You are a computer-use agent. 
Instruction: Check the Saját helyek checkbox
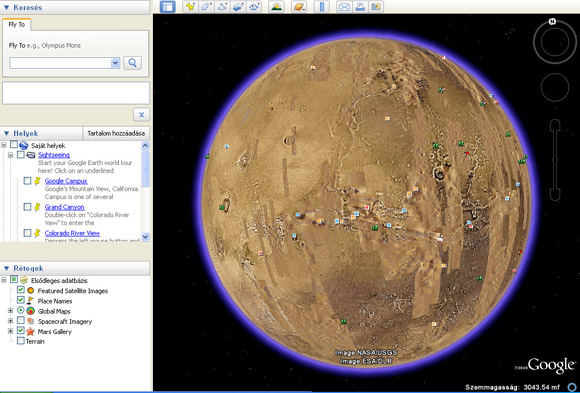14,145
